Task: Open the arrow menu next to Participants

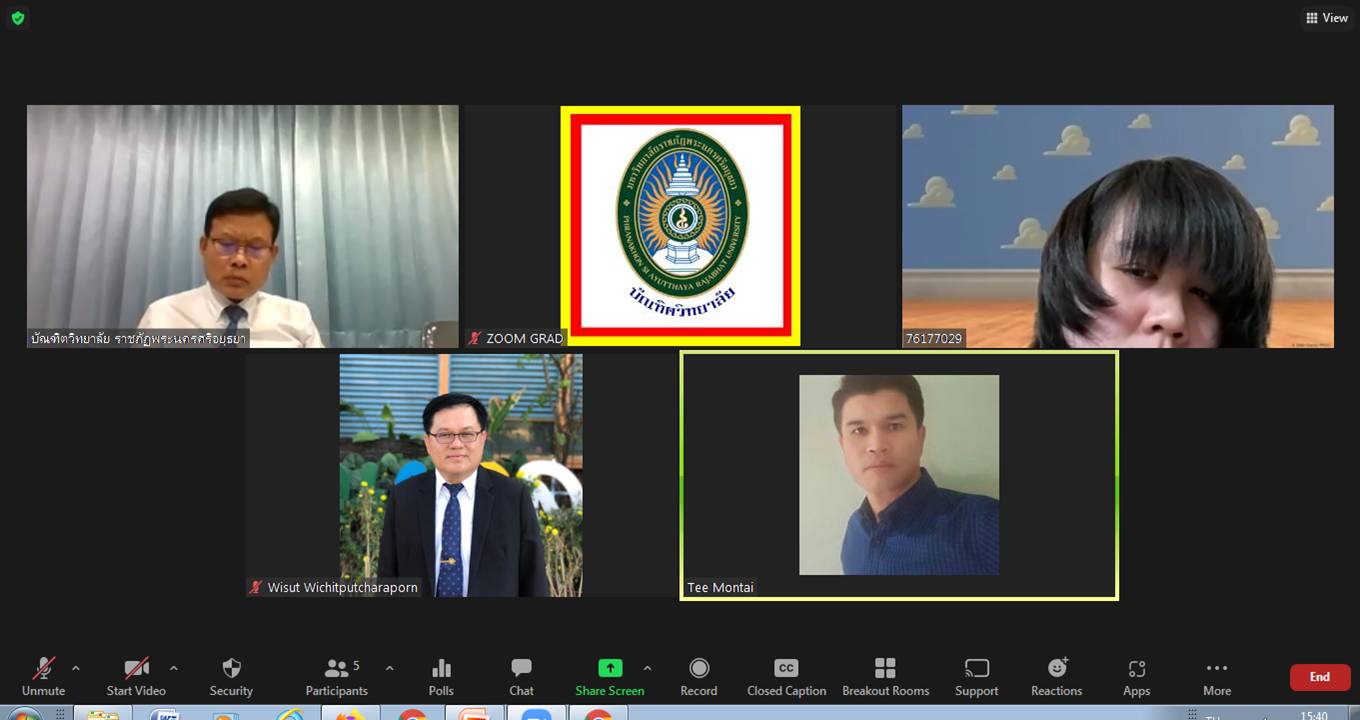Action: pyautogui.click(x=389, y=668)
